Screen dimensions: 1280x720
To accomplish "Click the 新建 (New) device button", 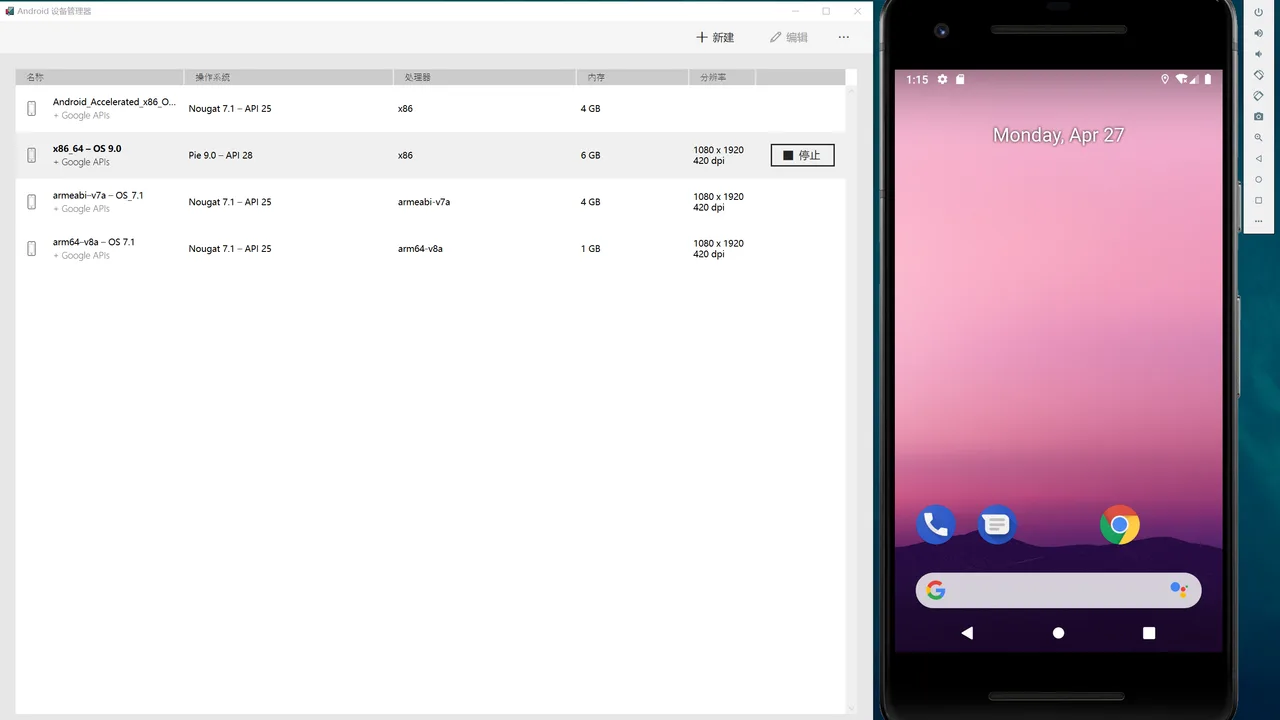I will [715, 37].
